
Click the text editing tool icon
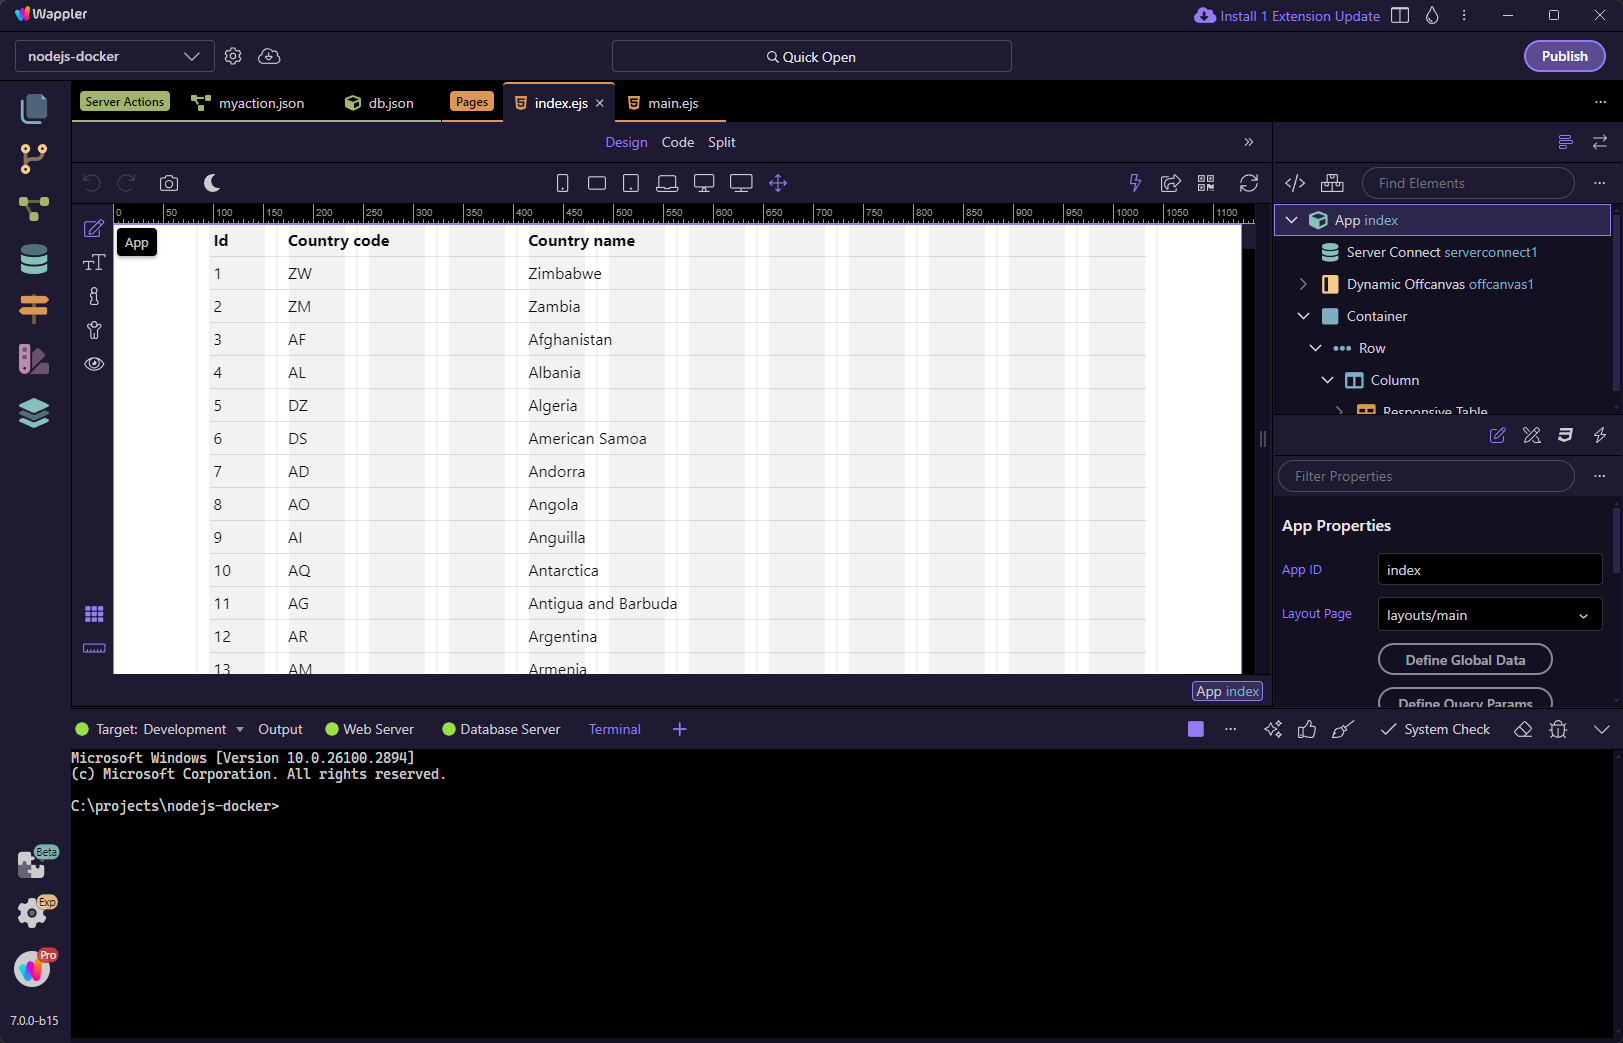(94, 262)
